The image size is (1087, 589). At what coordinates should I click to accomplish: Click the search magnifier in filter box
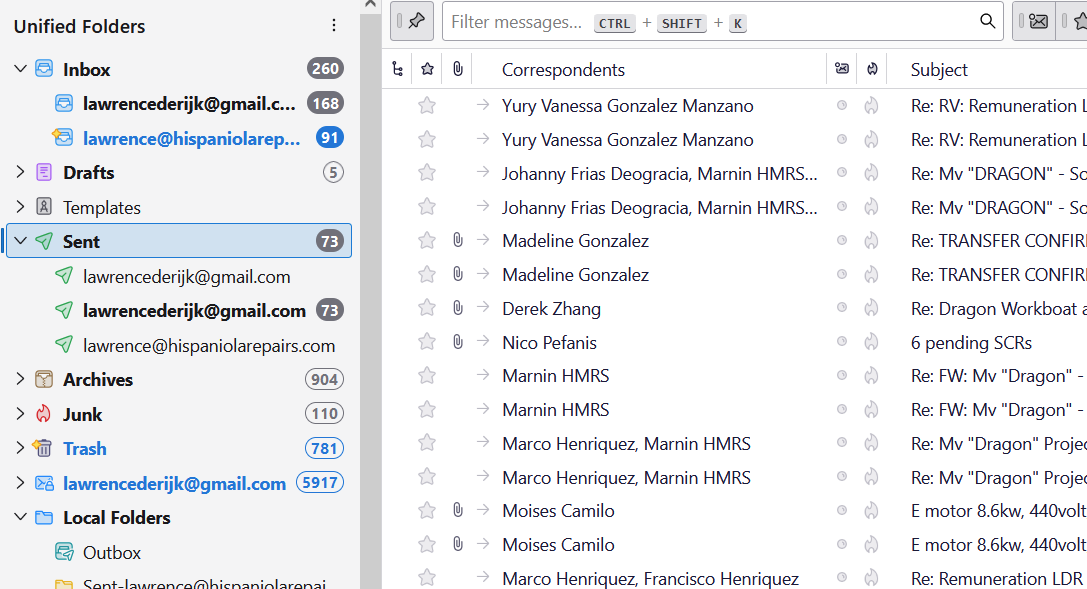click(987, 21)
